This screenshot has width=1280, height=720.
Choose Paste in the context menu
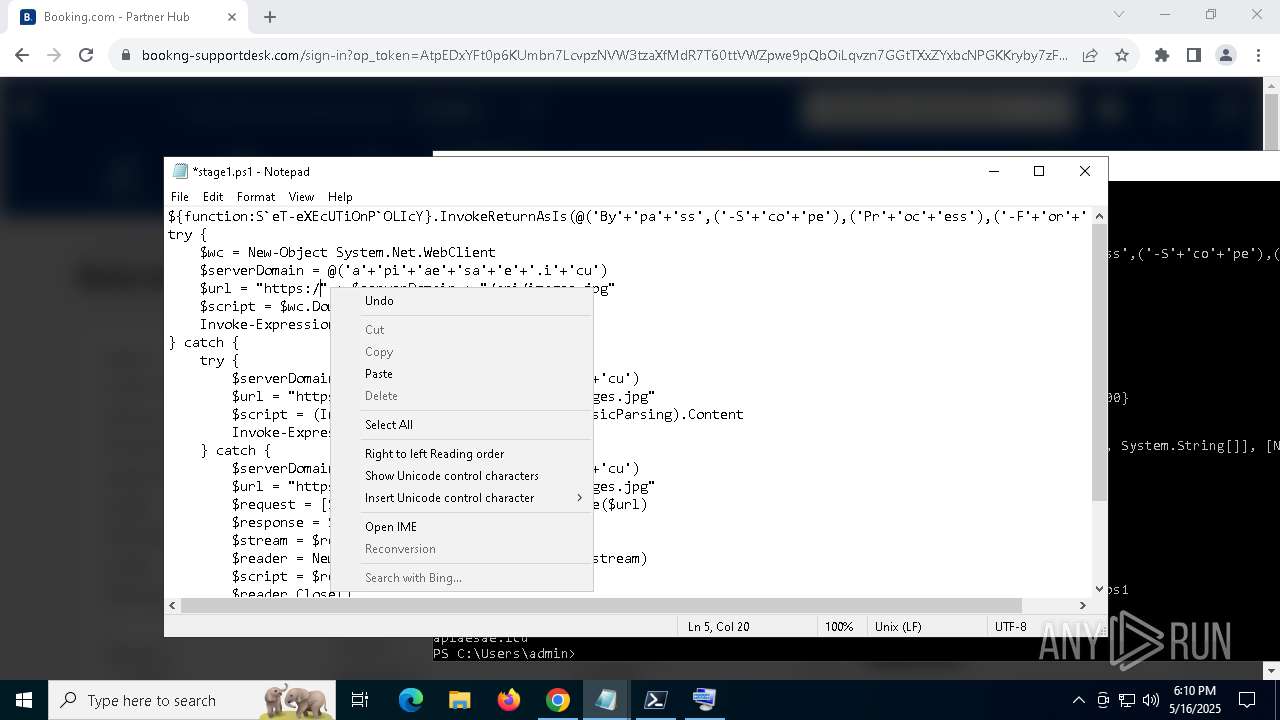[462, 374]
